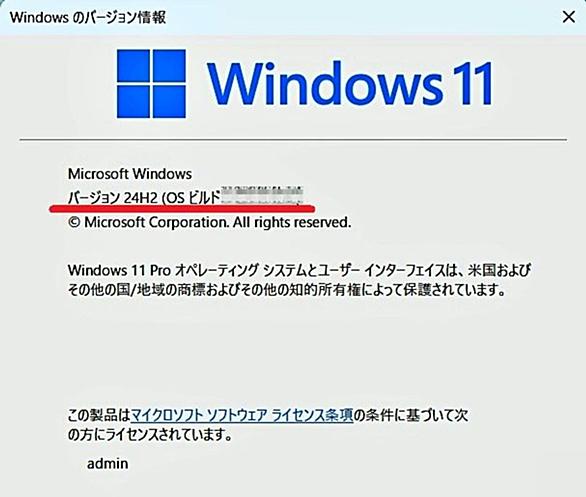Click the top-right pane of Windows logo
The image size is (586, 497).
(169, 66)
